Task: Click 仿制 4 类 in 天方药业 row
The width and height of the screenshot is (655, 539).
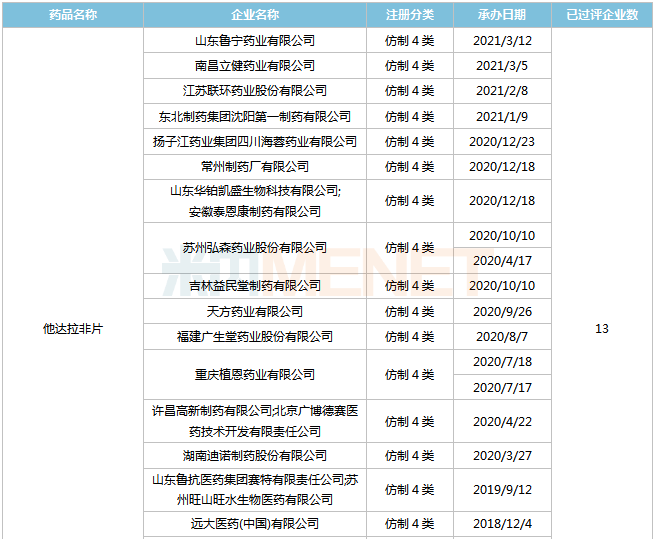Action: pos(410,312)
